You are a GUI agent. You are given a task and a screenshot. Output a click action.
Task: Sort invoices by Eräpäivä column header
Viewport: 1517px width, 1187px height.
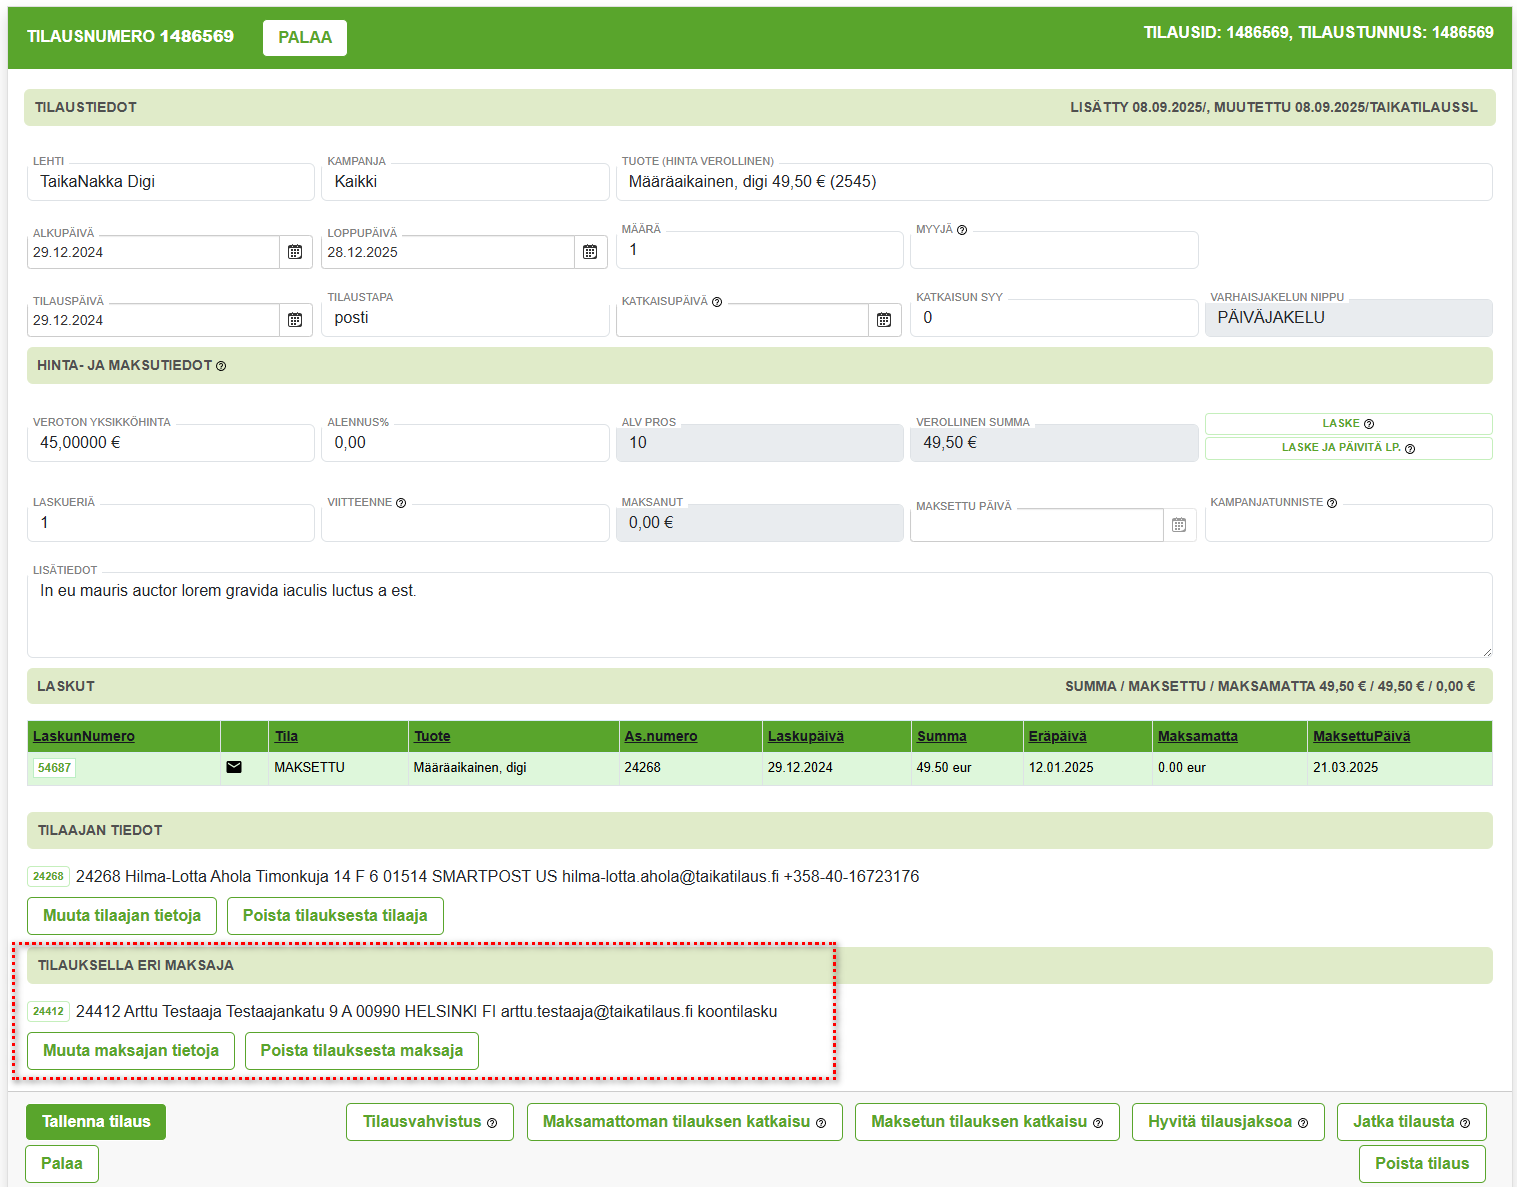click(1057, 736)
